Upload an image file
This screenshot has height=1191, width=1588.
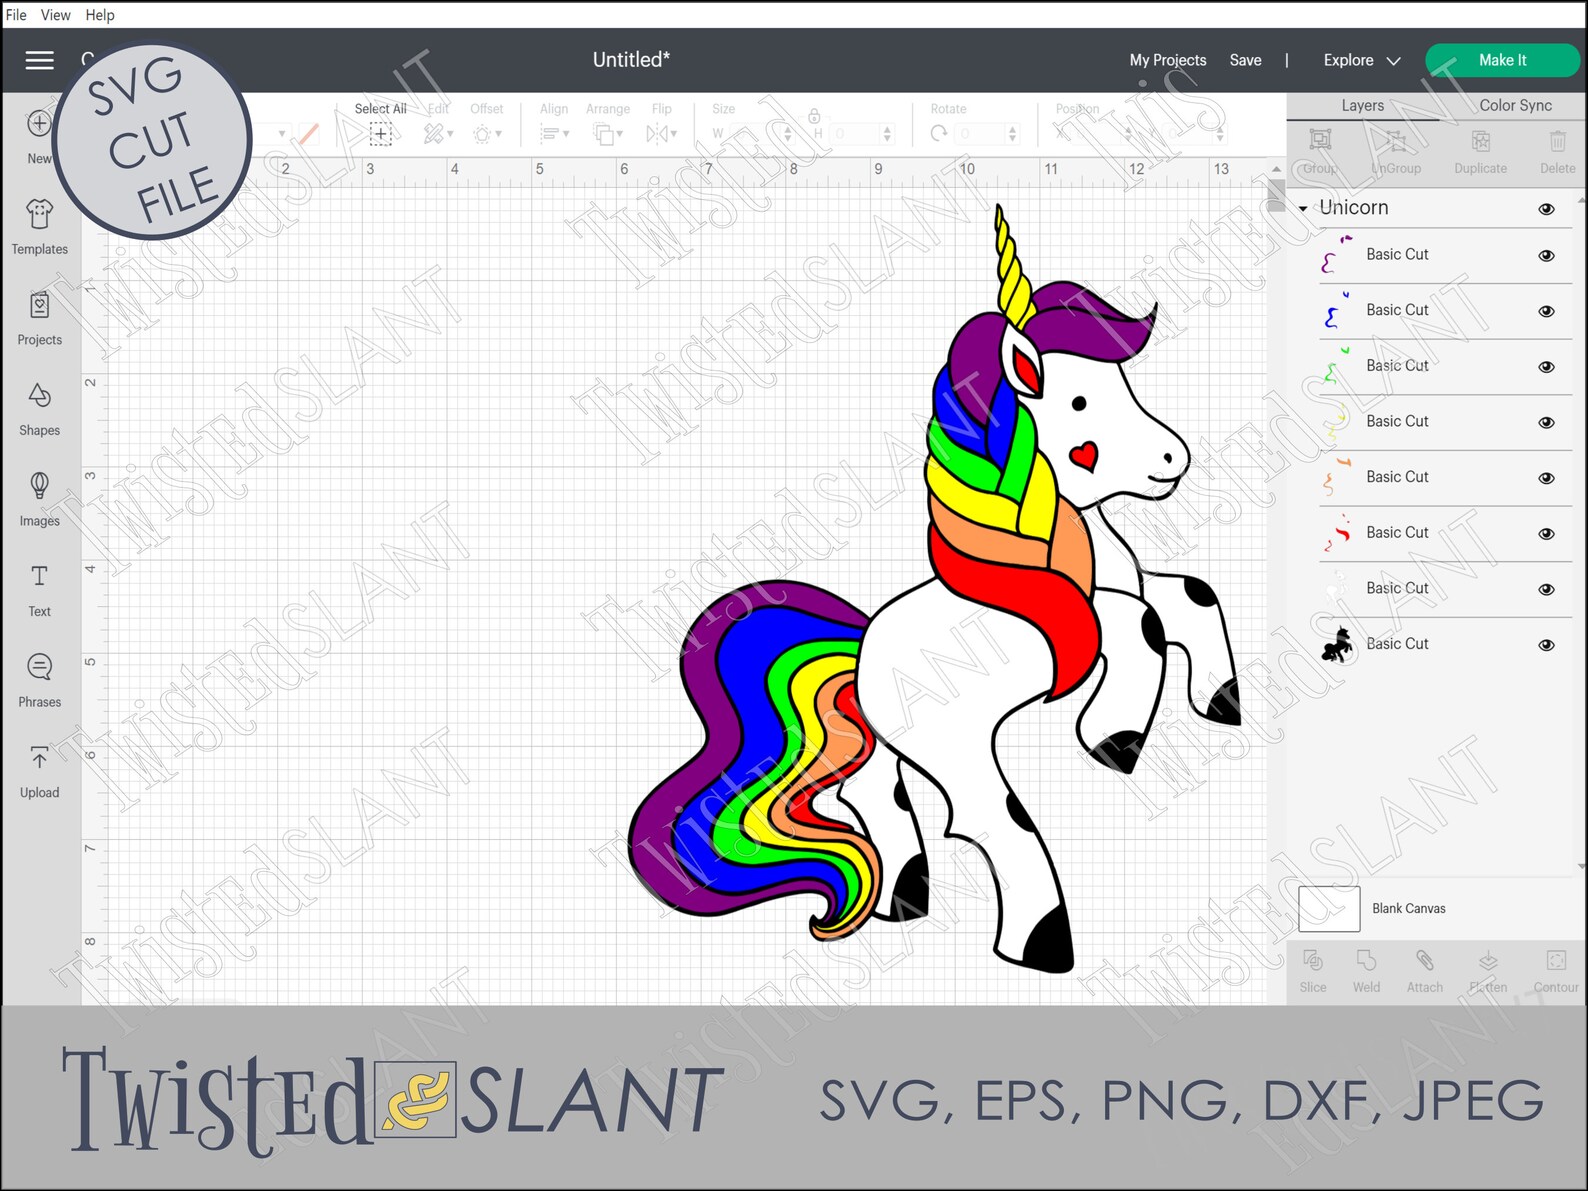(x=39, y=772)
